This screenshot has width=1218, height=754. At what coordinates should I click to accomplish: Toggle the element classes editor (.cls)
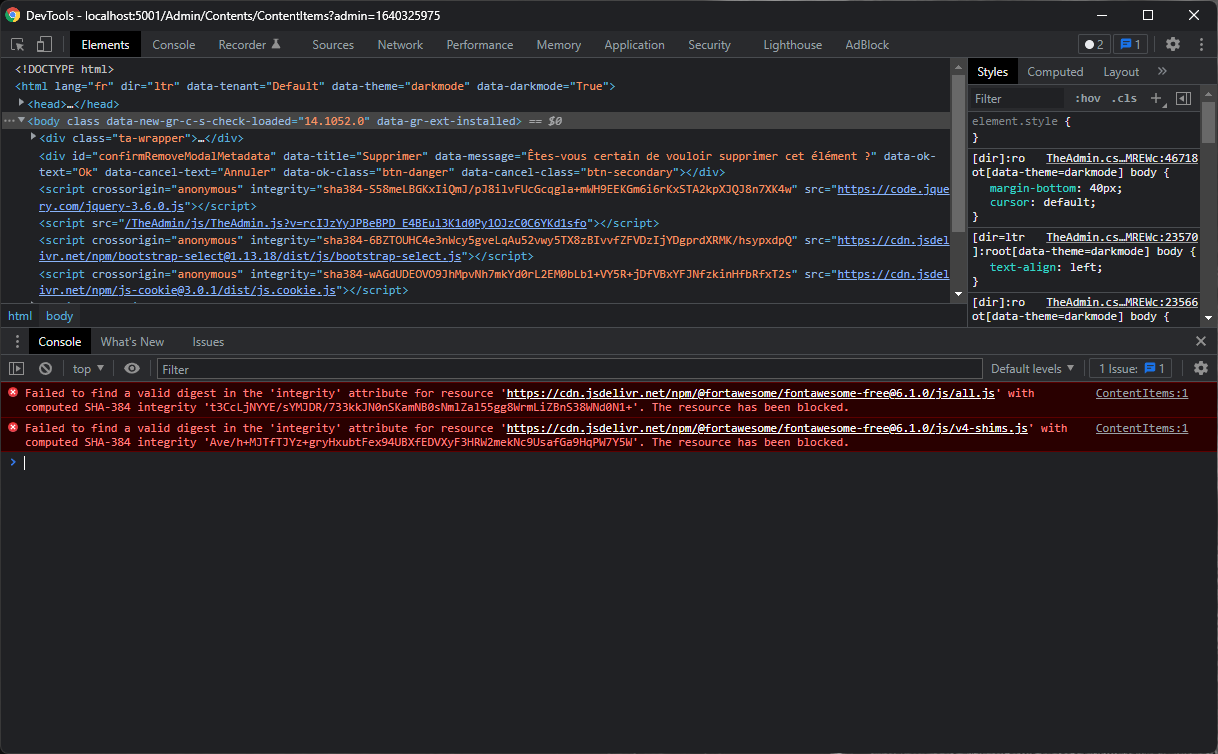pyautogui.click(x=1124, y=98)
